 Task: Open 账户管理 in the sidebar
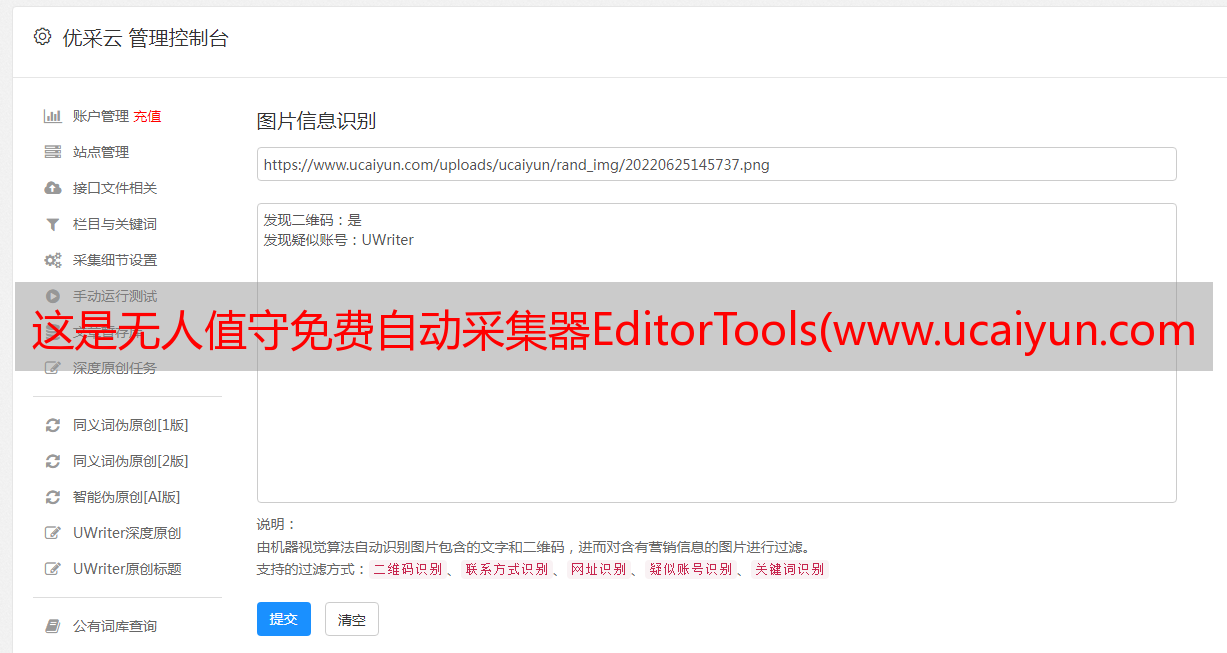pos(101,116)
